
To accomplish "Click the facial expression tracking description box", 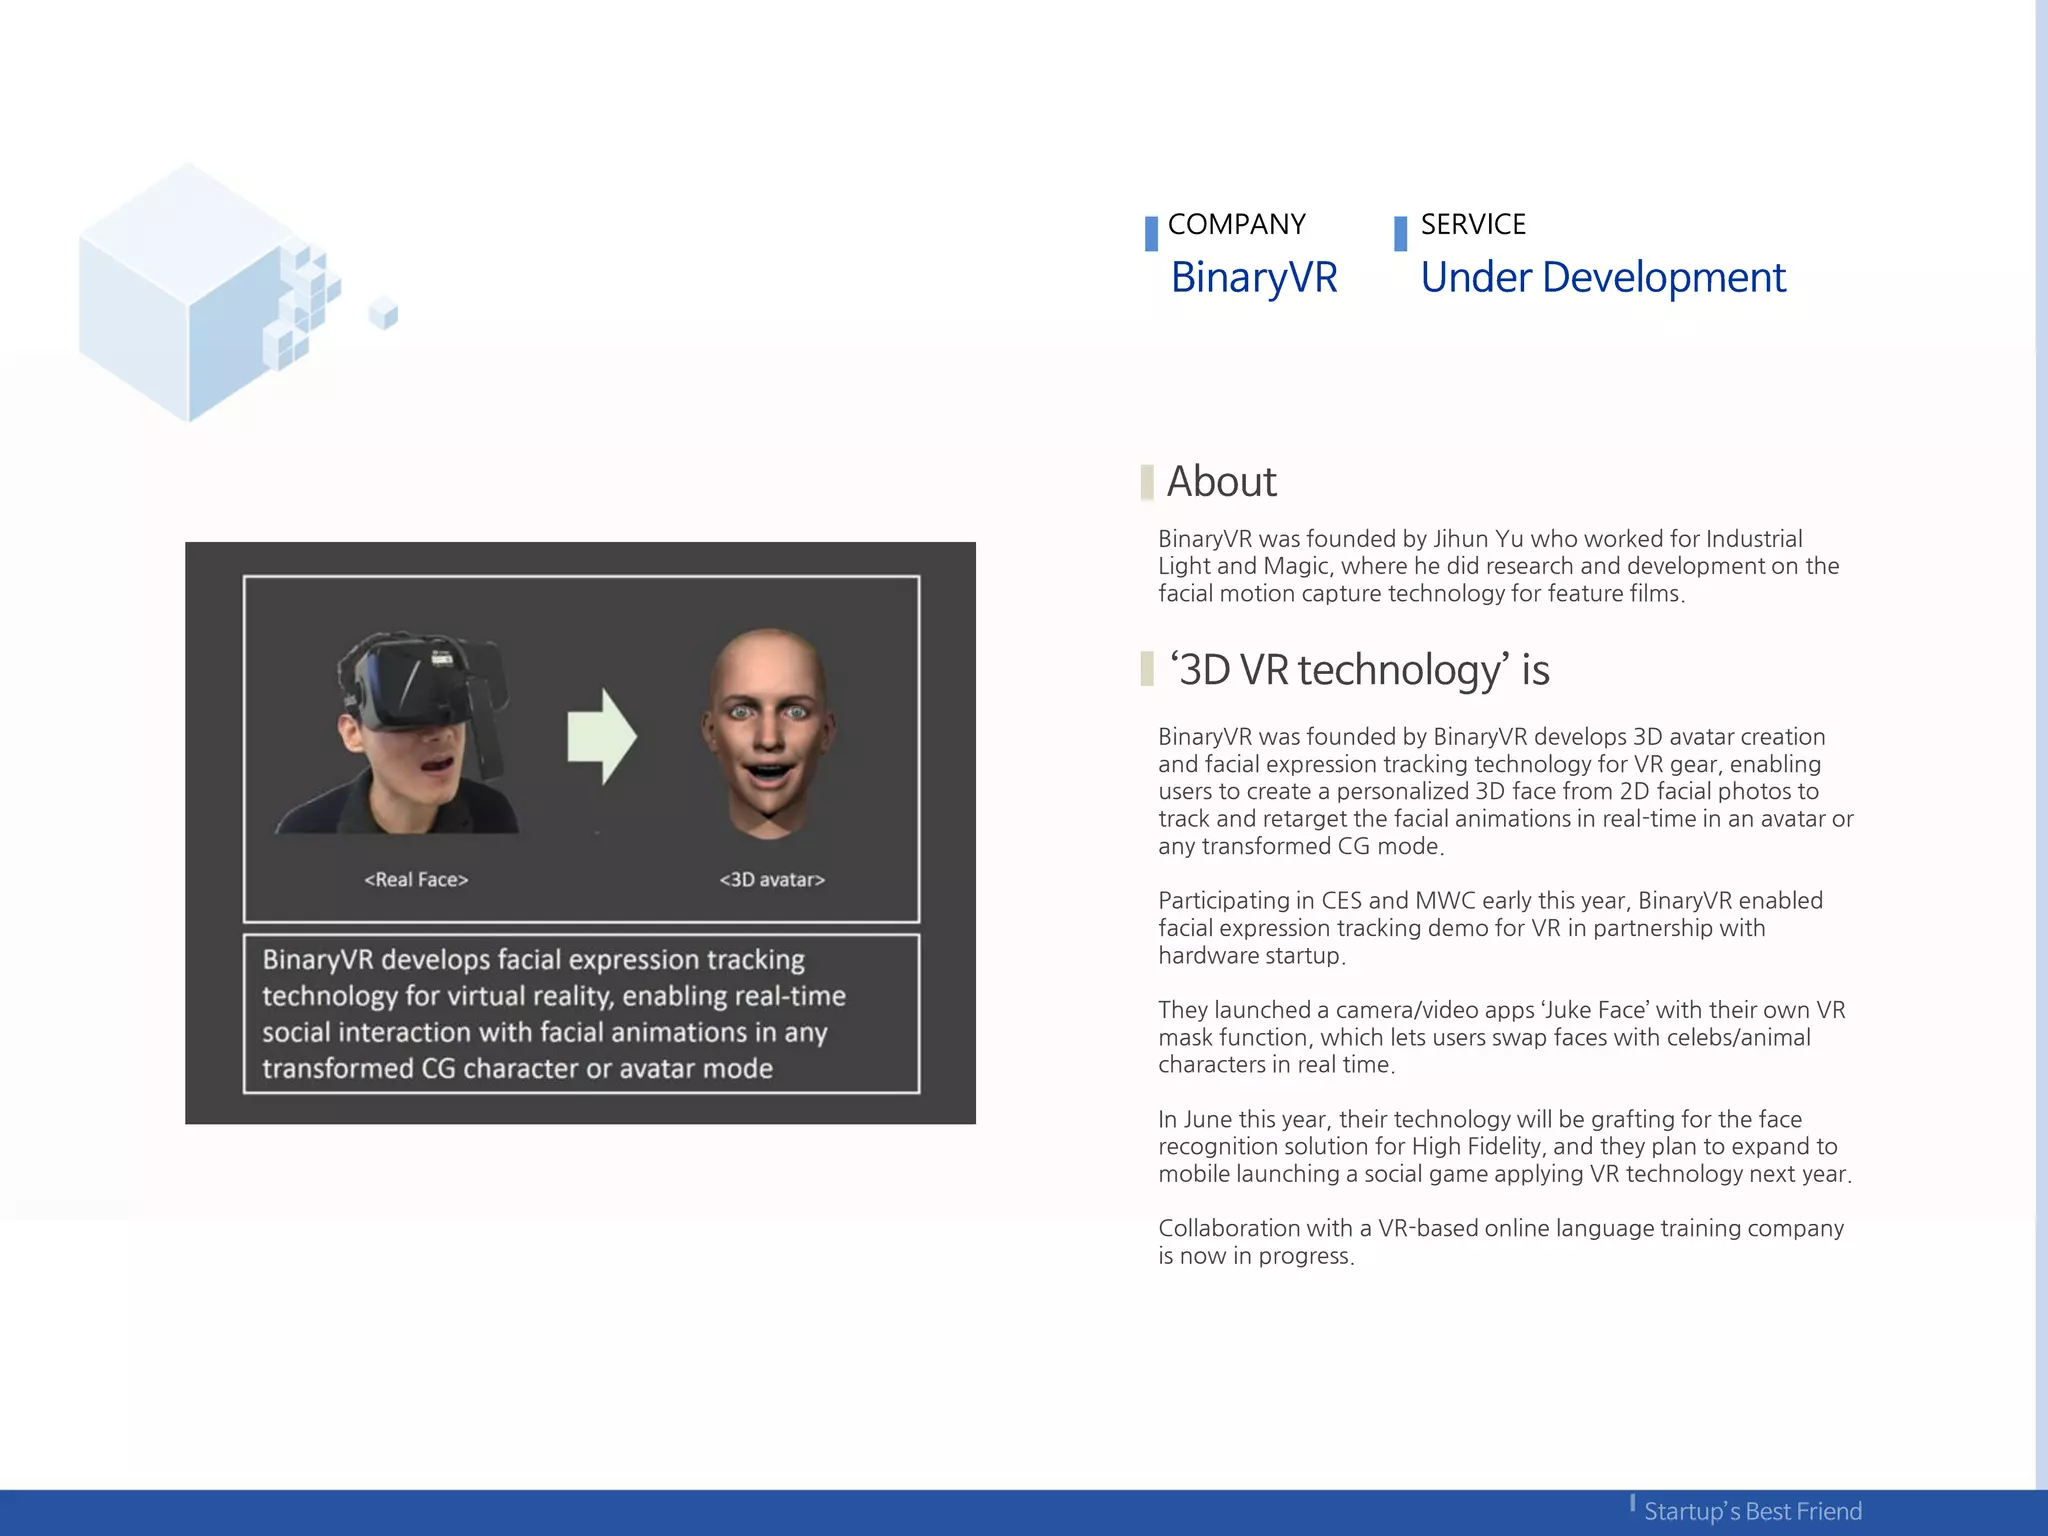I will pos(581,1013).
